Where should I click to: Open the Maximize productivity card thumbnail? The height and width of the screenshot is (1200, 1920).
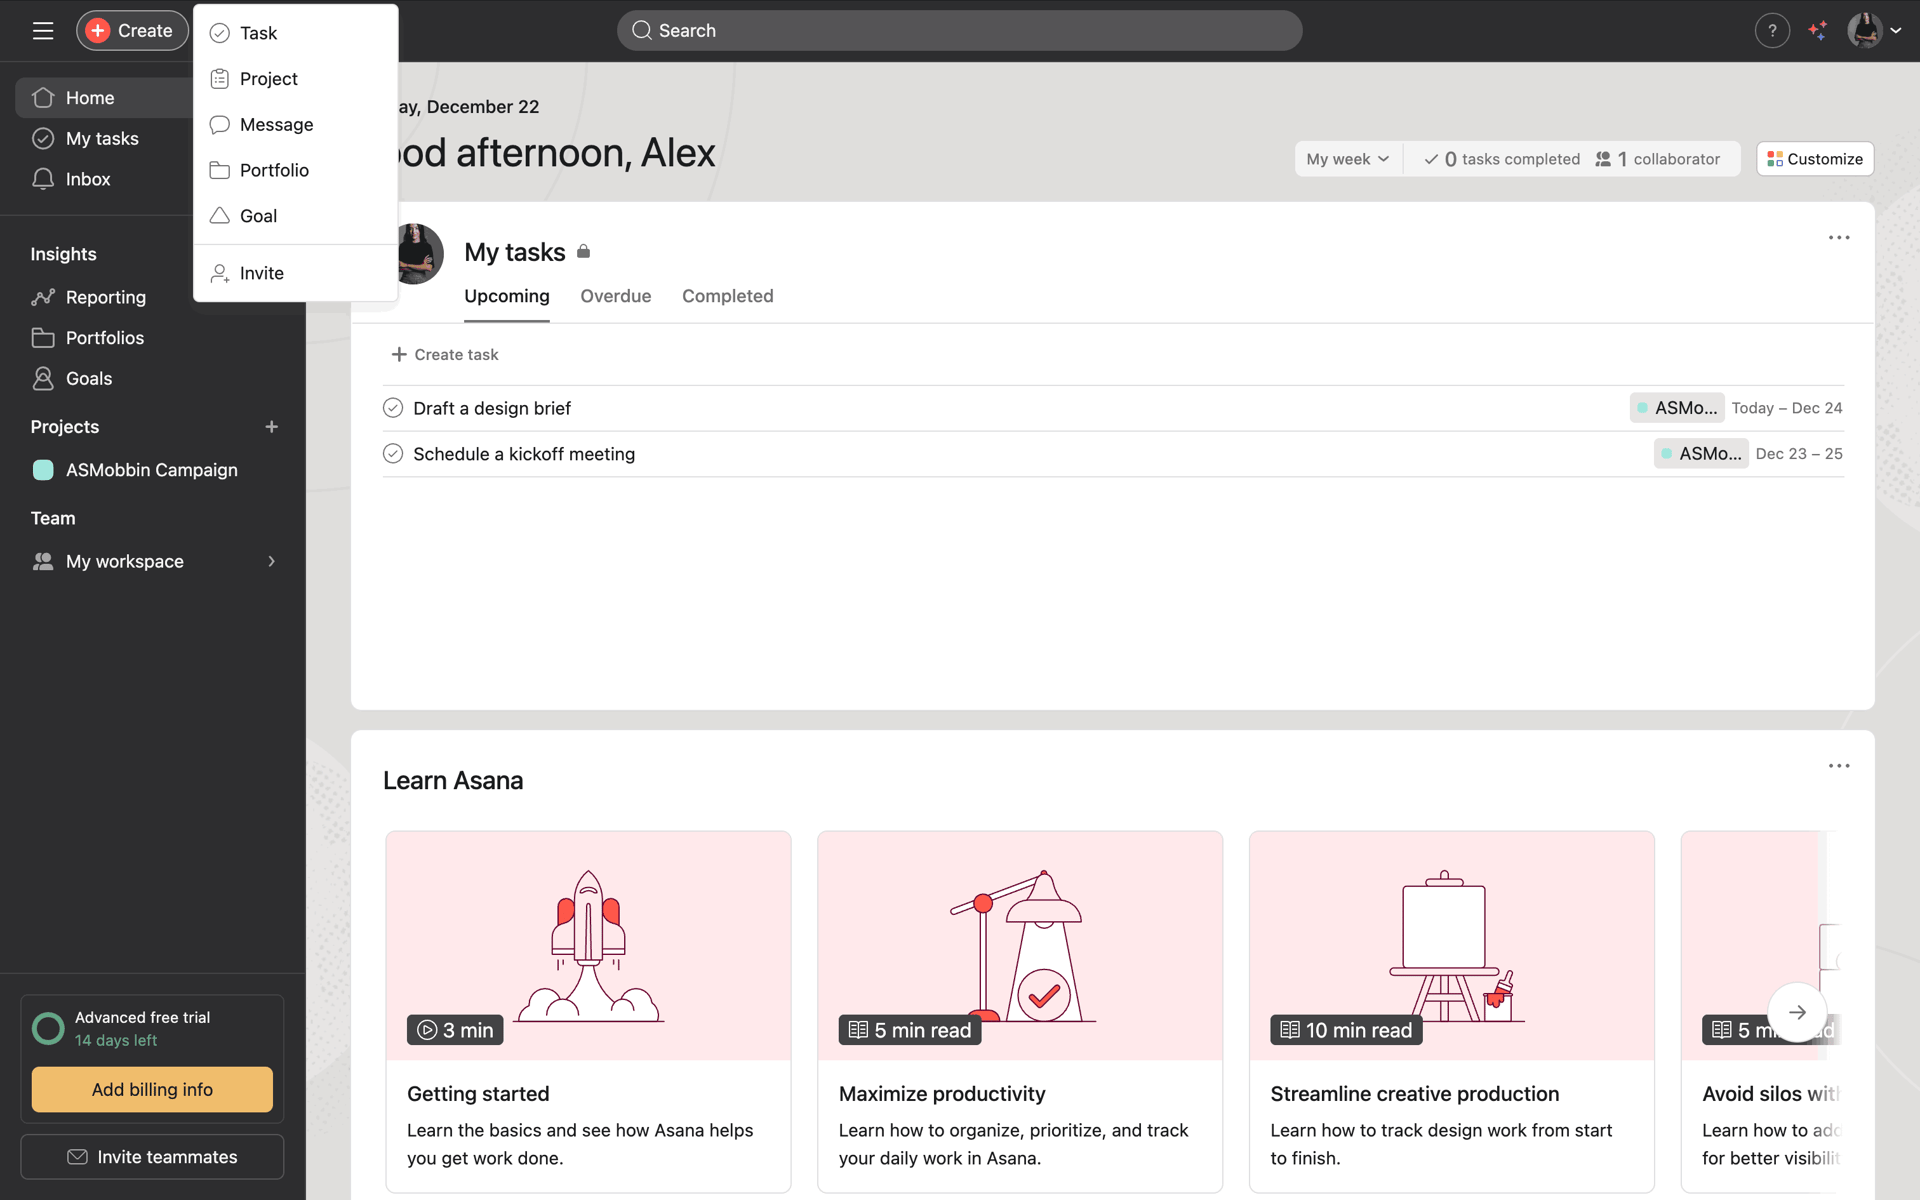pyautogui.click(x=1020, y=946)
